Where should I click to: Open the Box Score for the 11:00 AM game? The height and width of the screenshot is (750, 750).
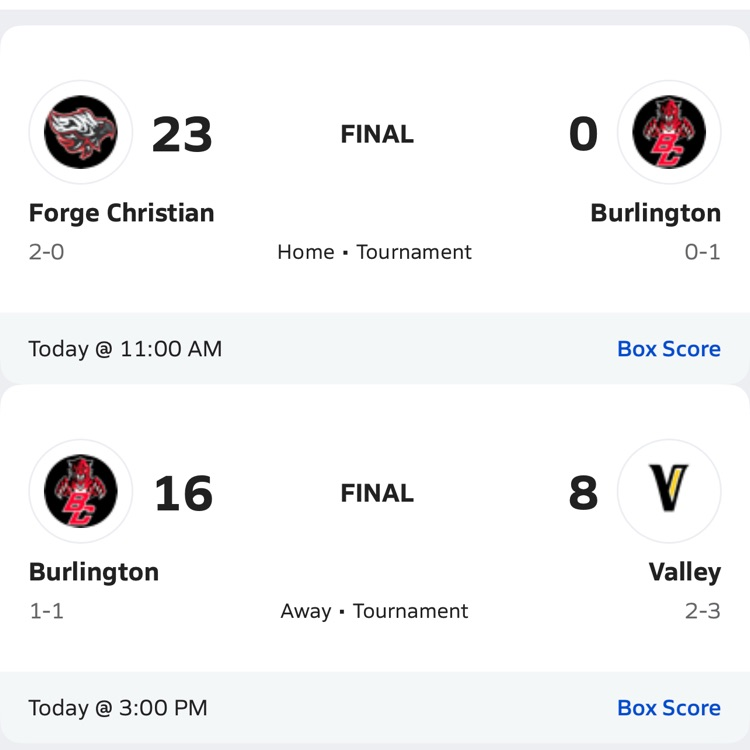[x=668, y=349]
